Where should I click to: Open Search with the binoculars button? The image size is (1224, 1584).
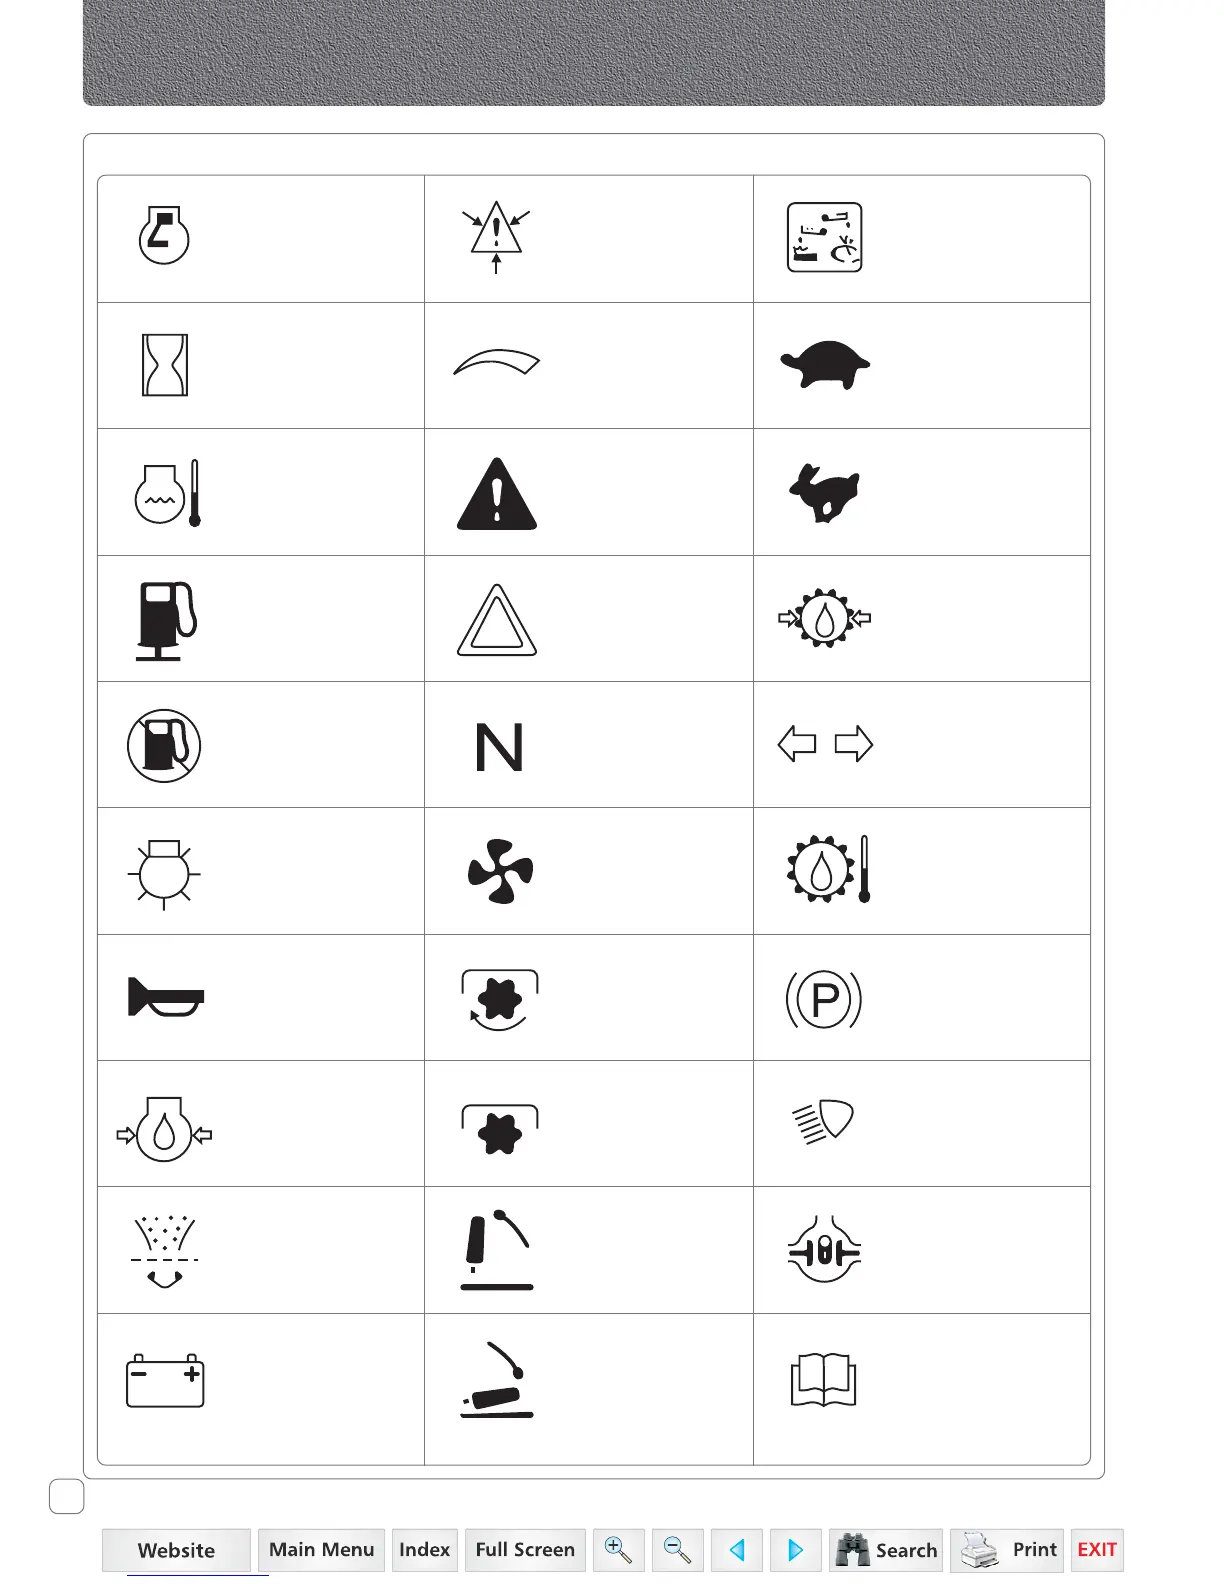tap(886, 1550)
